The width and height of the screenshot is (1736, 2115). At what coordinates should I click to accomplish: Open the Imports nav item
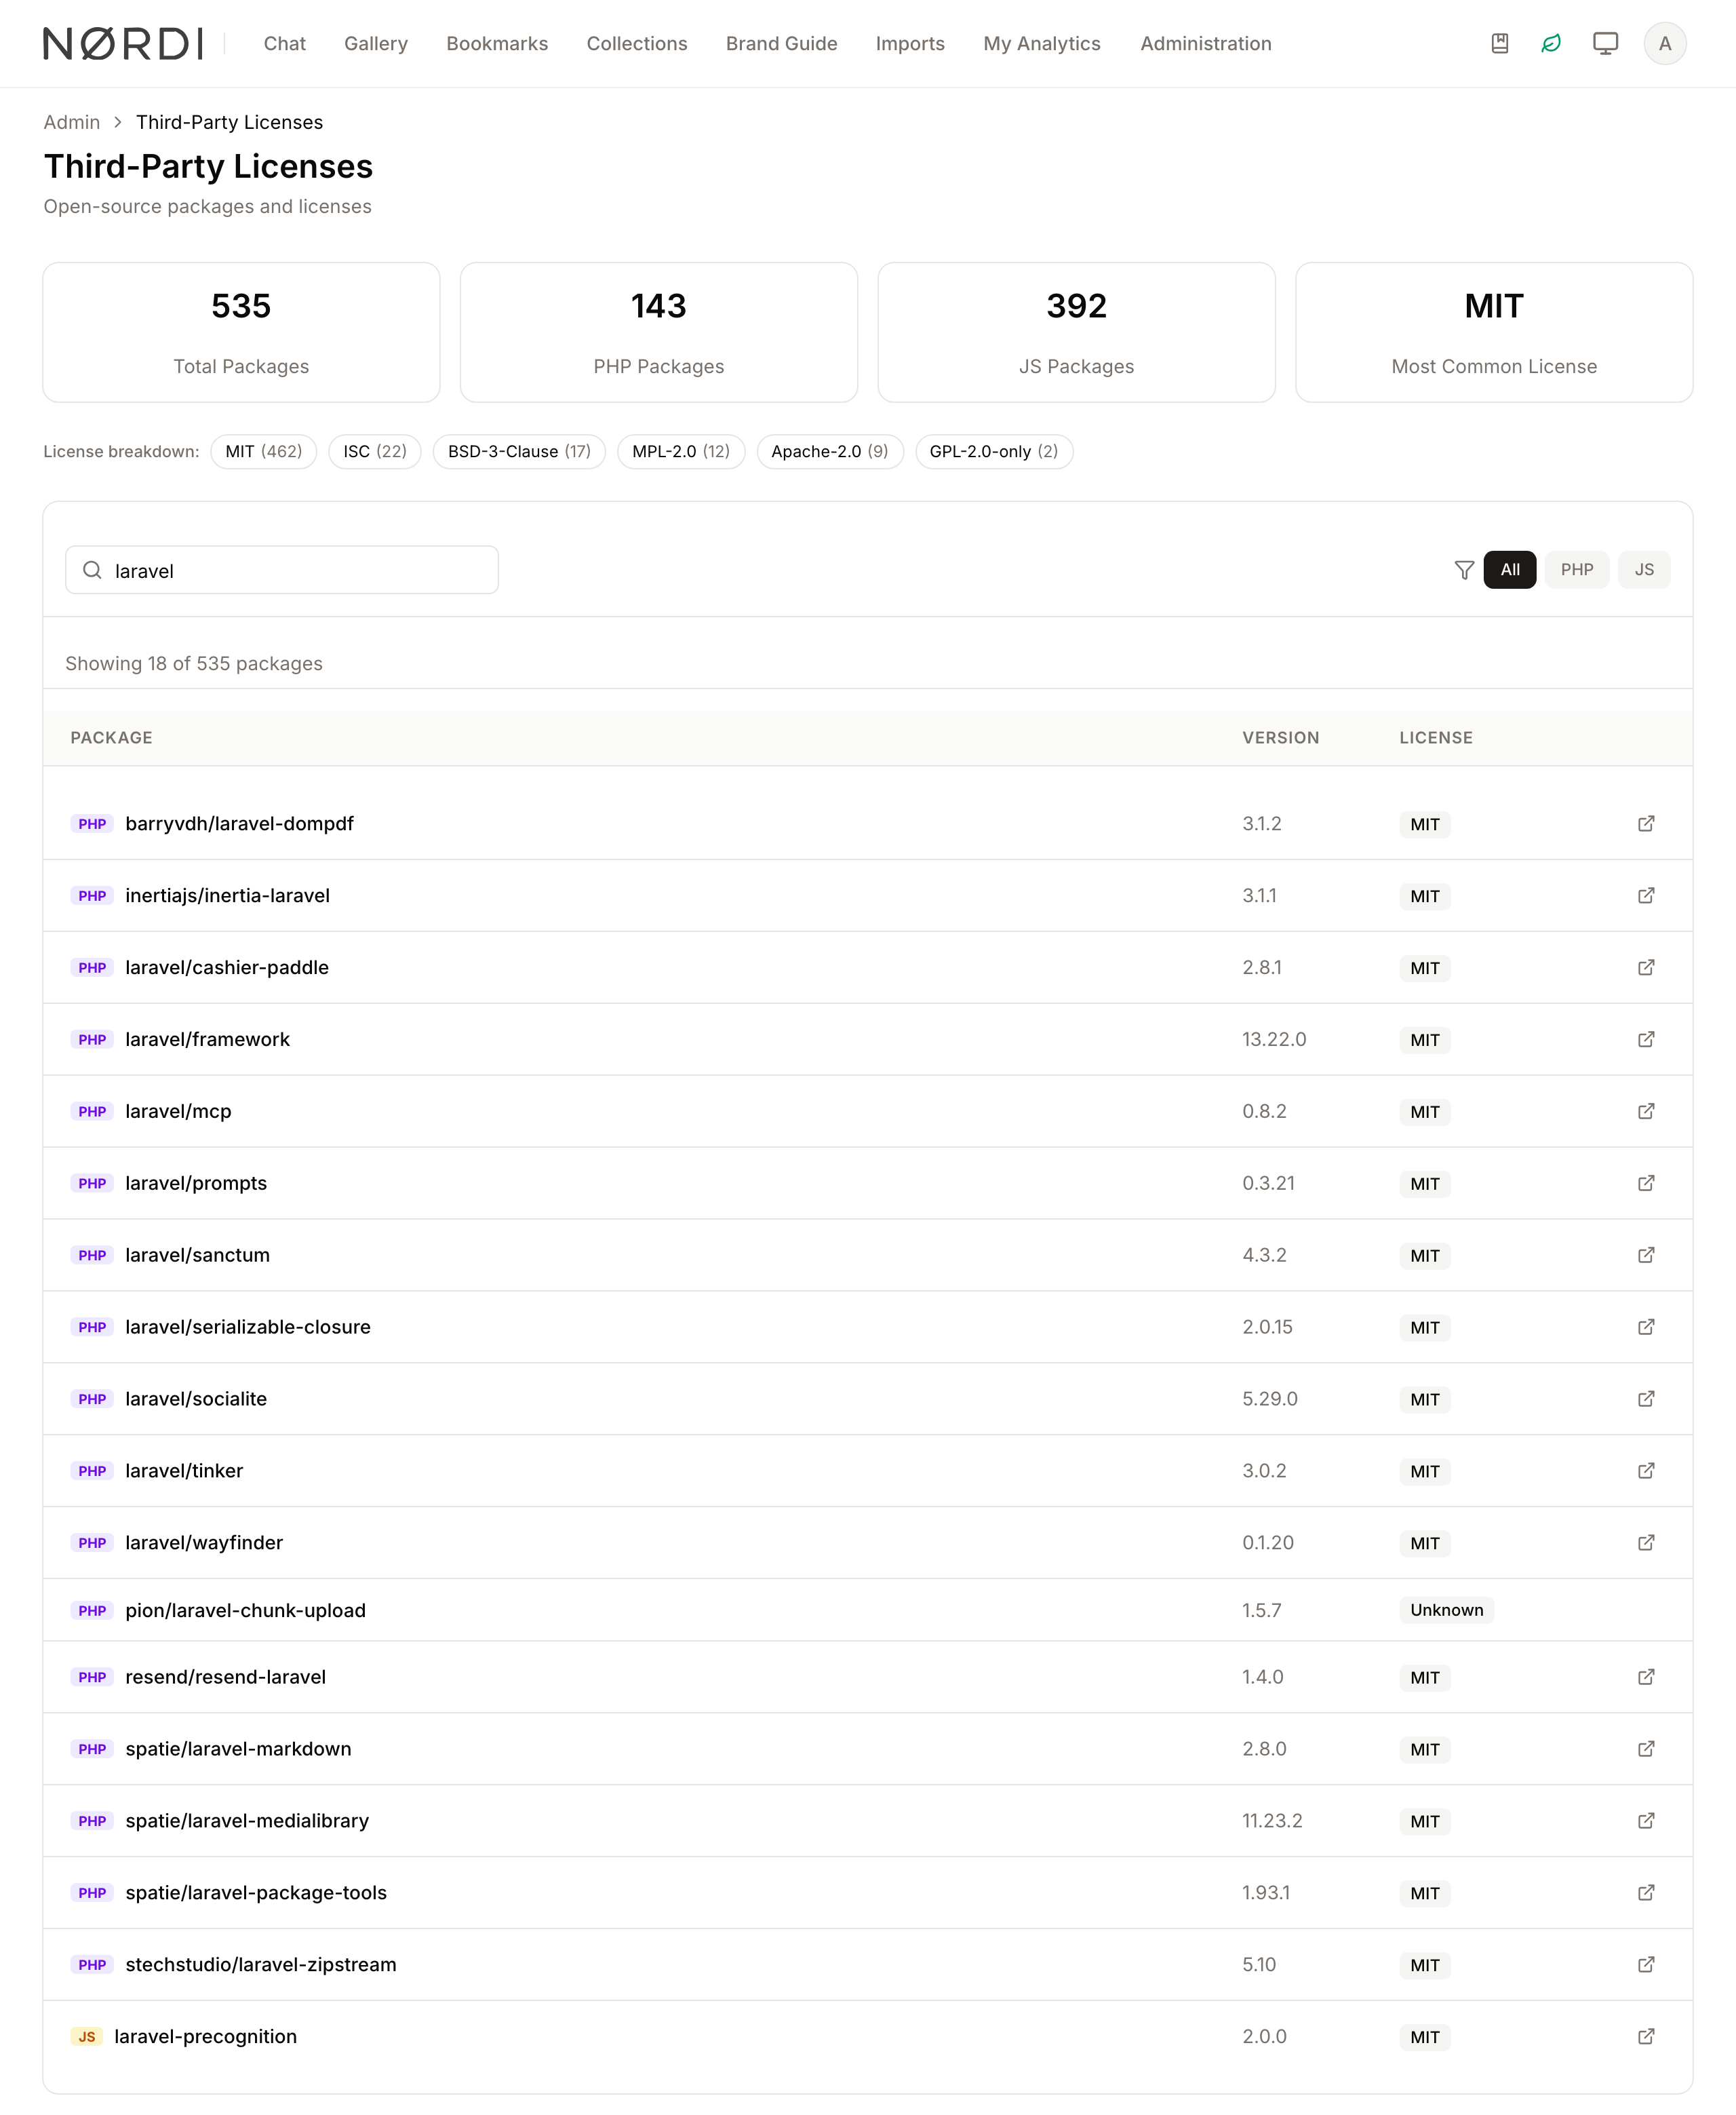pyautogui.click(x=910, y=43)
